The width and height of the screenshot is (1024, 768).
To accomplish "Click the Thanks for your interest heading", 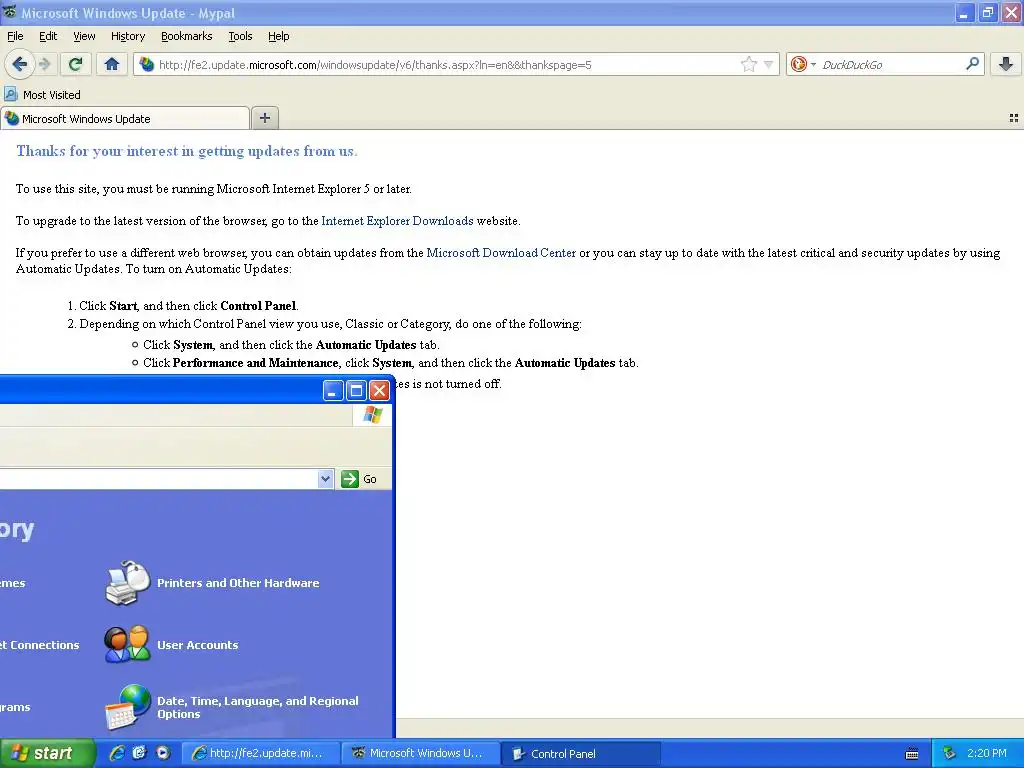I will pyautogui.click(x=186, y=151).
